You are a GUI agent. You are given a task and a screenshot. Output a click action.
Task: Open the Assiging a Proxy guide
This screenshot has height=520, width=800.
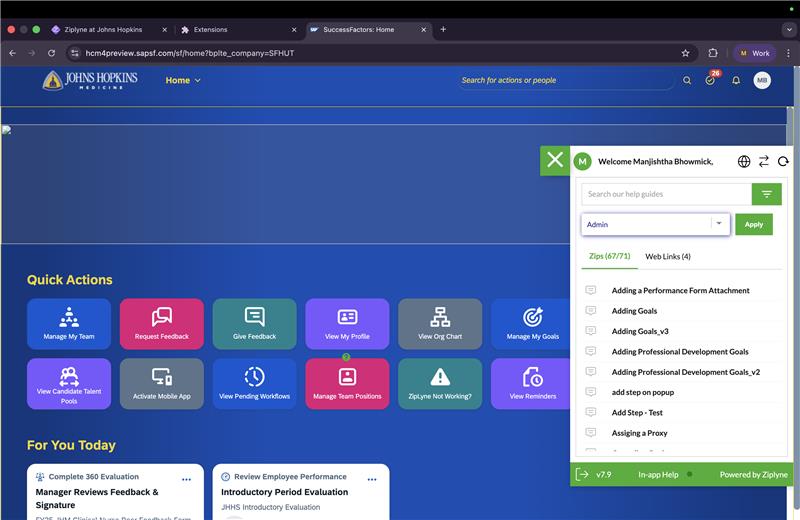639,433
